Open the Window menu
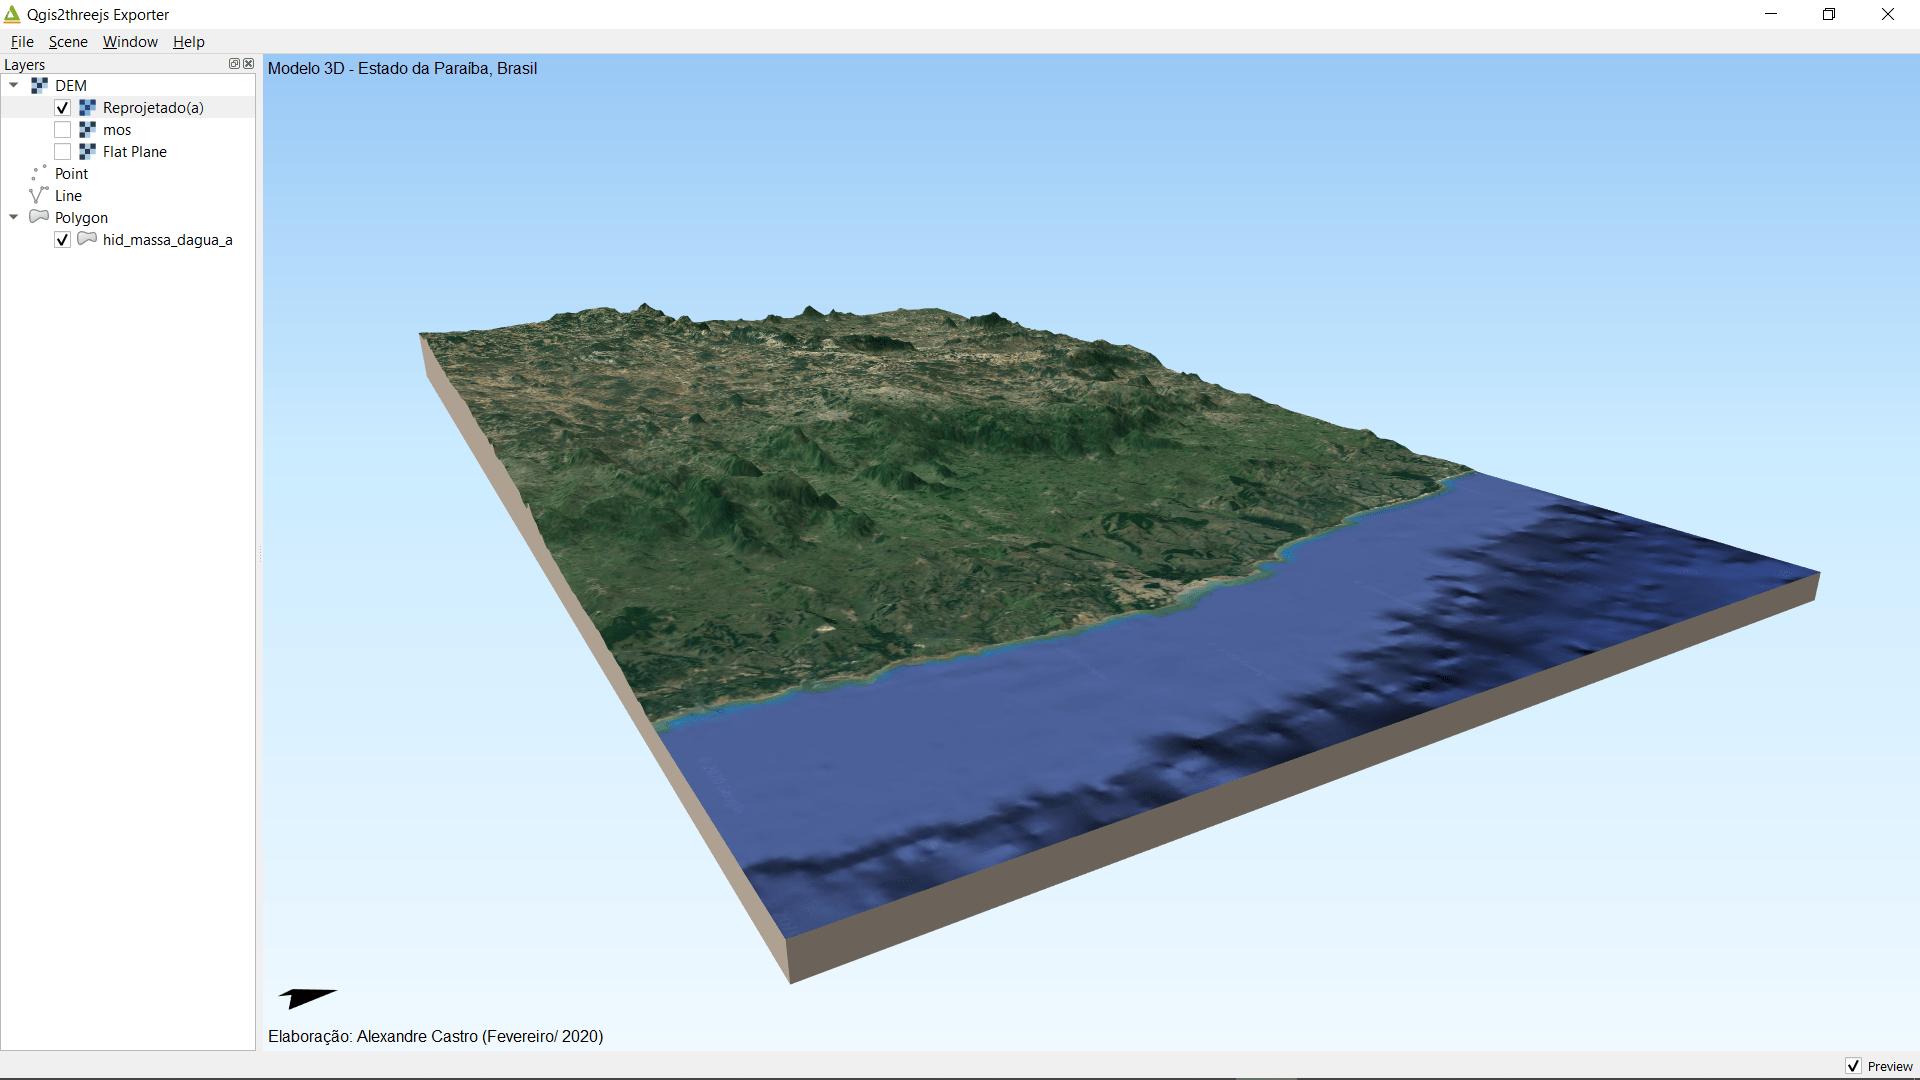The image size is (1920, 1080). pos(130,41)
